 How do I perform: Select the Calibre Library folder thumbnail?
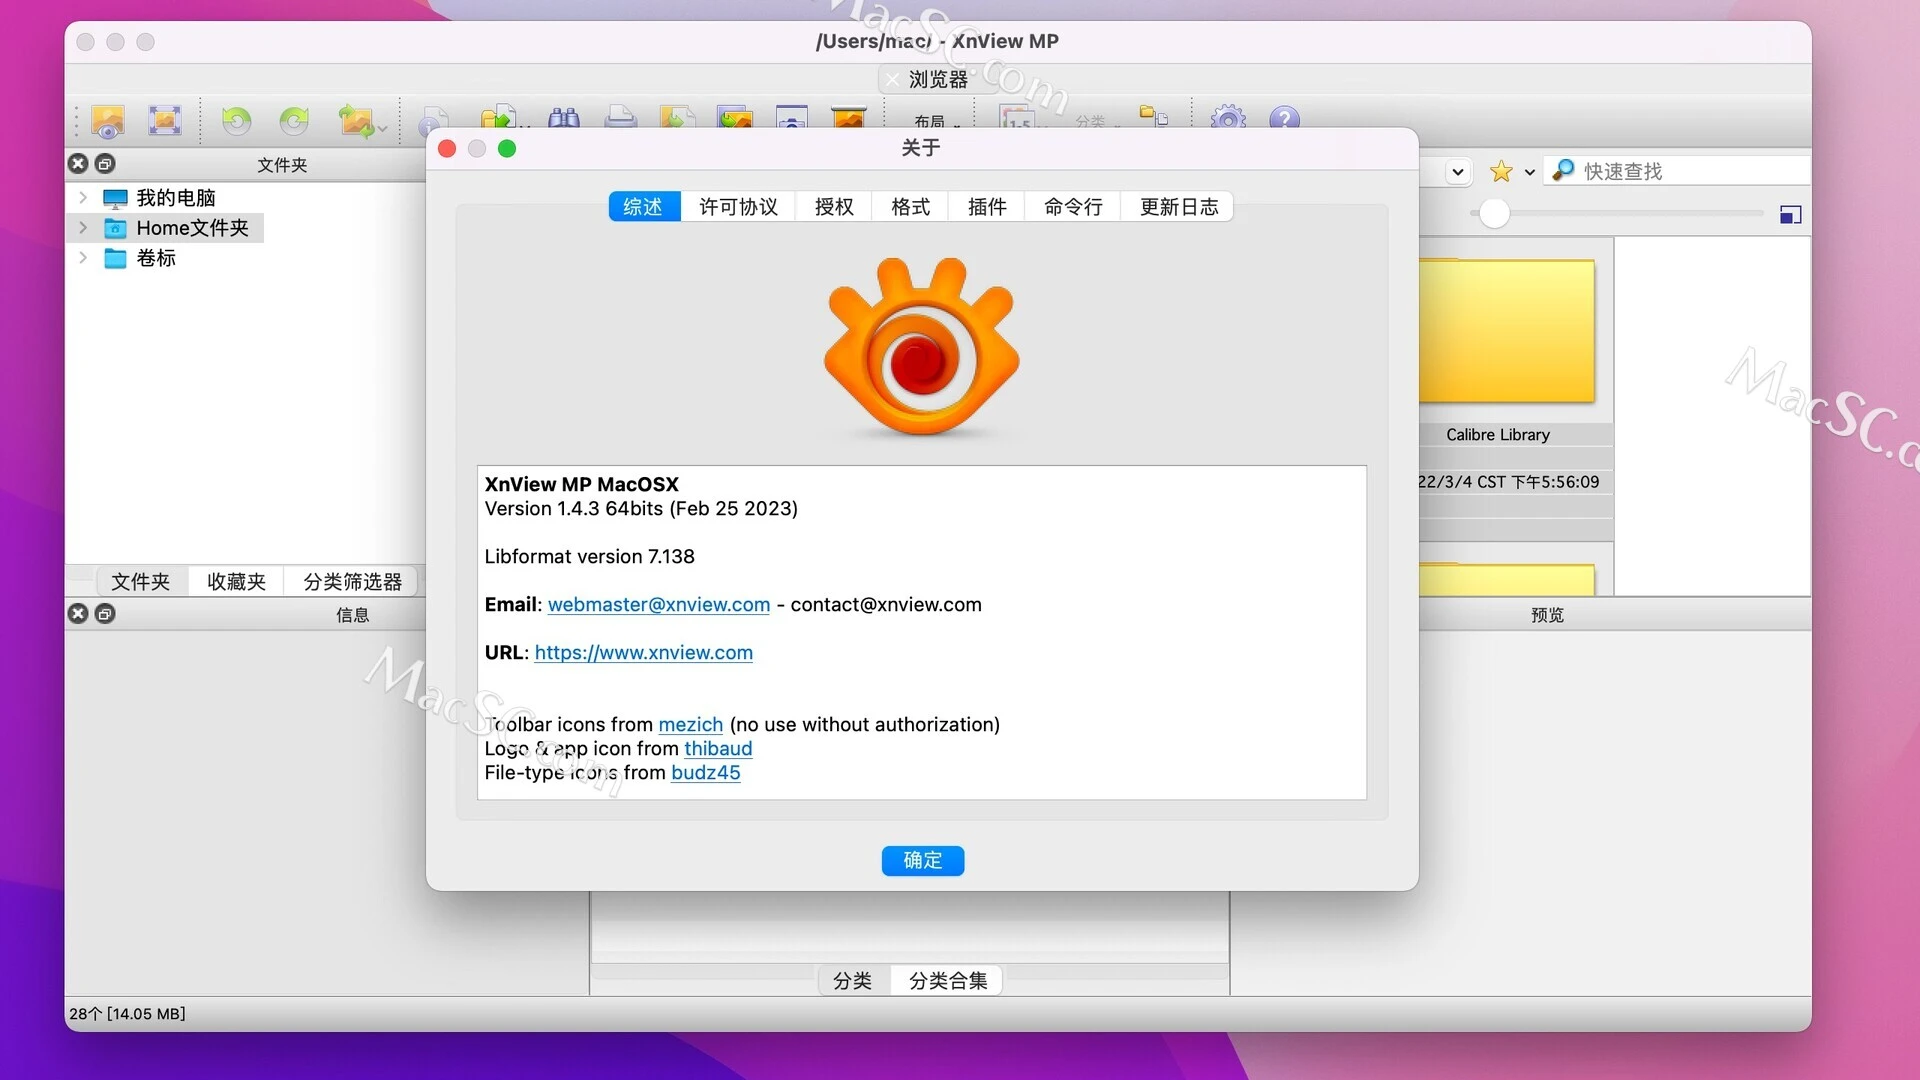[1507, 332]
